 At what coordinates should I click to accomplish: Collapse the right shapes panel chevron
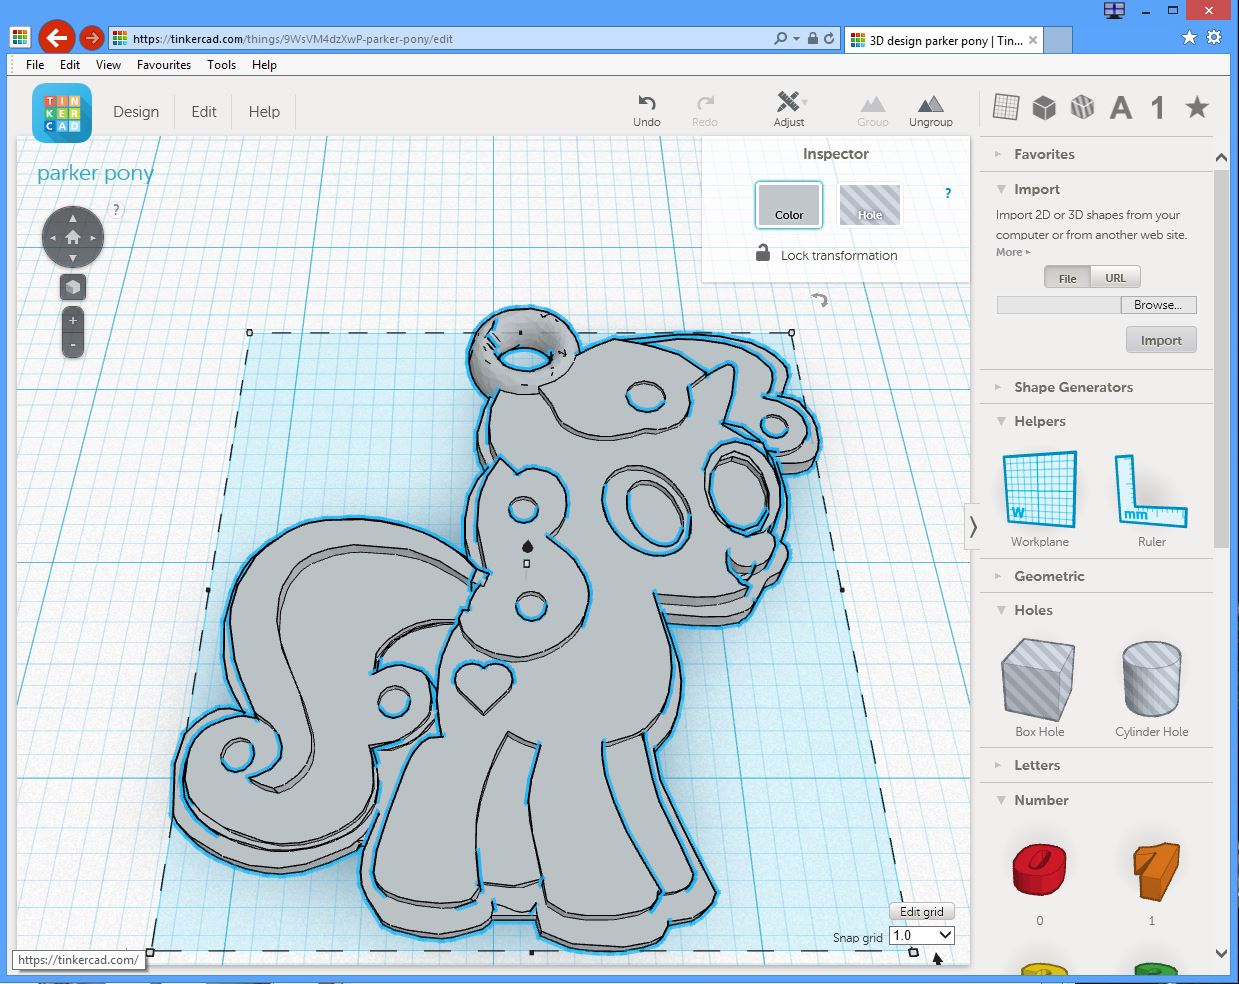[x=973, y=526]
